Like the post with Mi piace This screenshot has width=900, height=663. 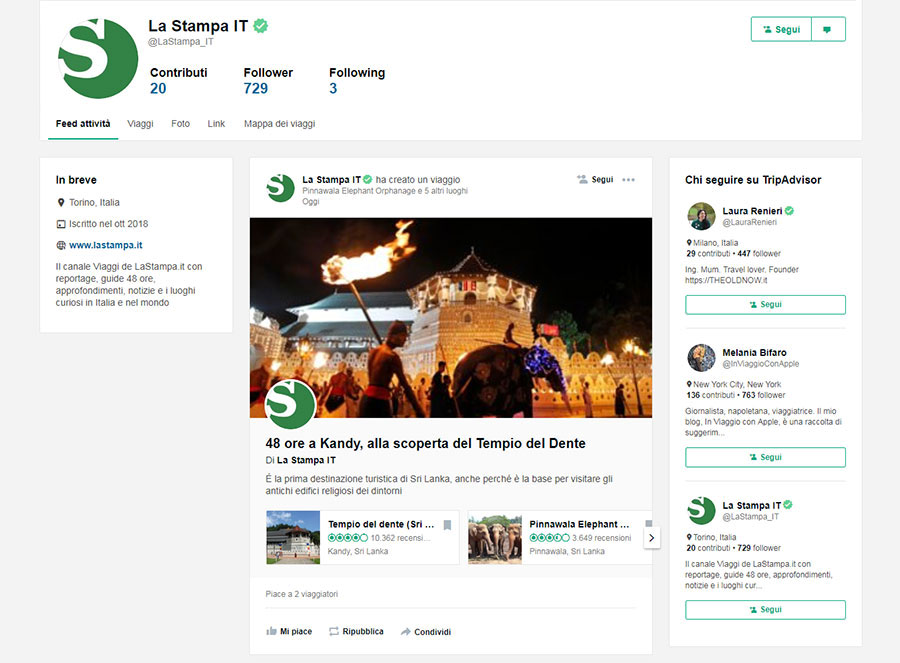(289, 631)
